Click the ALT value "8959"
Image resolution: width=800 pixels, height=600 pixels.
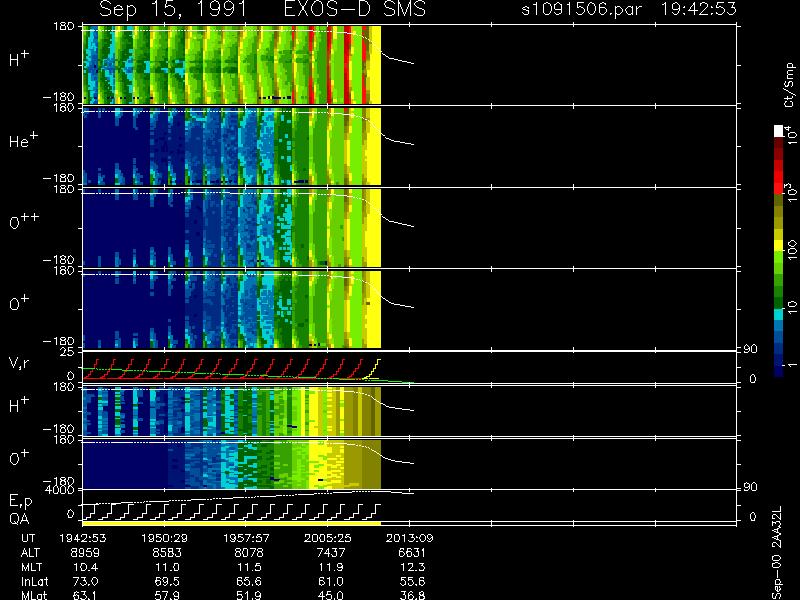pos(85,553)
